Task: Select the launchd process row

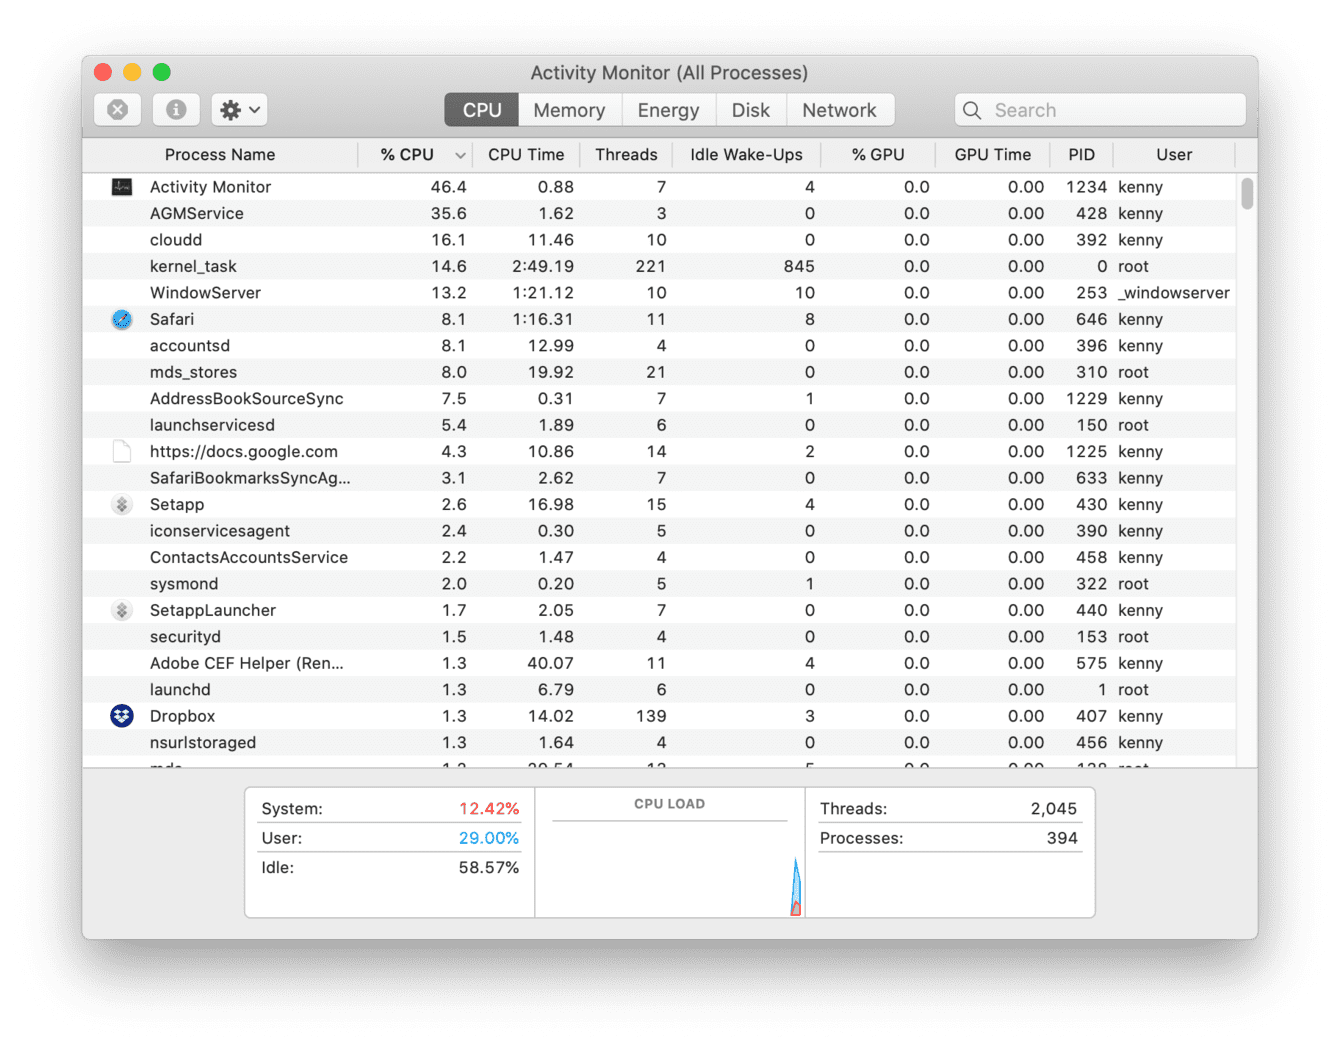Action: 660,690
